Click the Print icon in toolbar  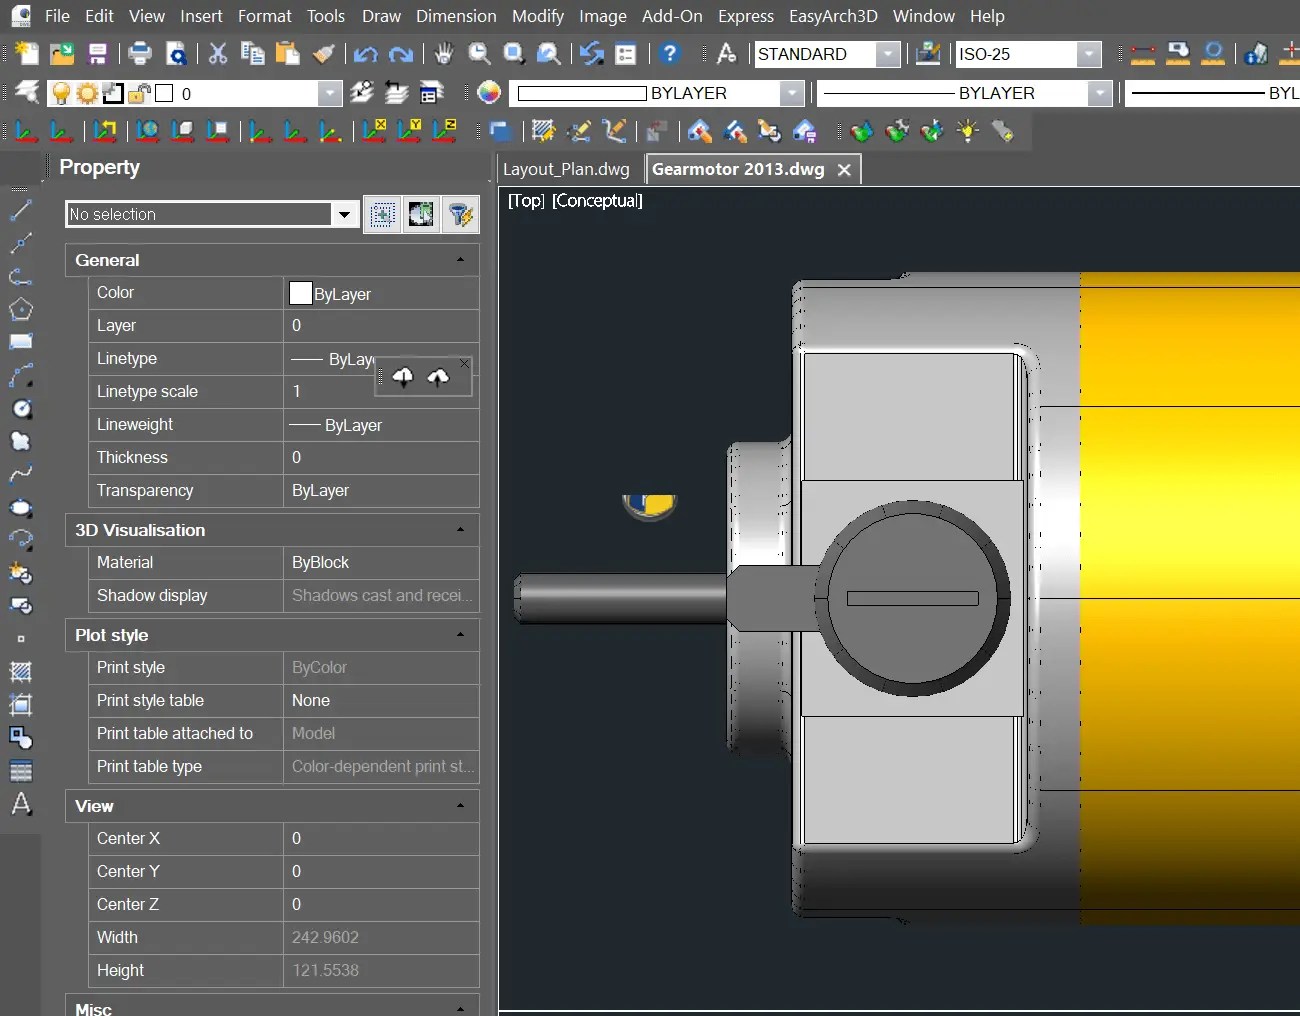140,54
